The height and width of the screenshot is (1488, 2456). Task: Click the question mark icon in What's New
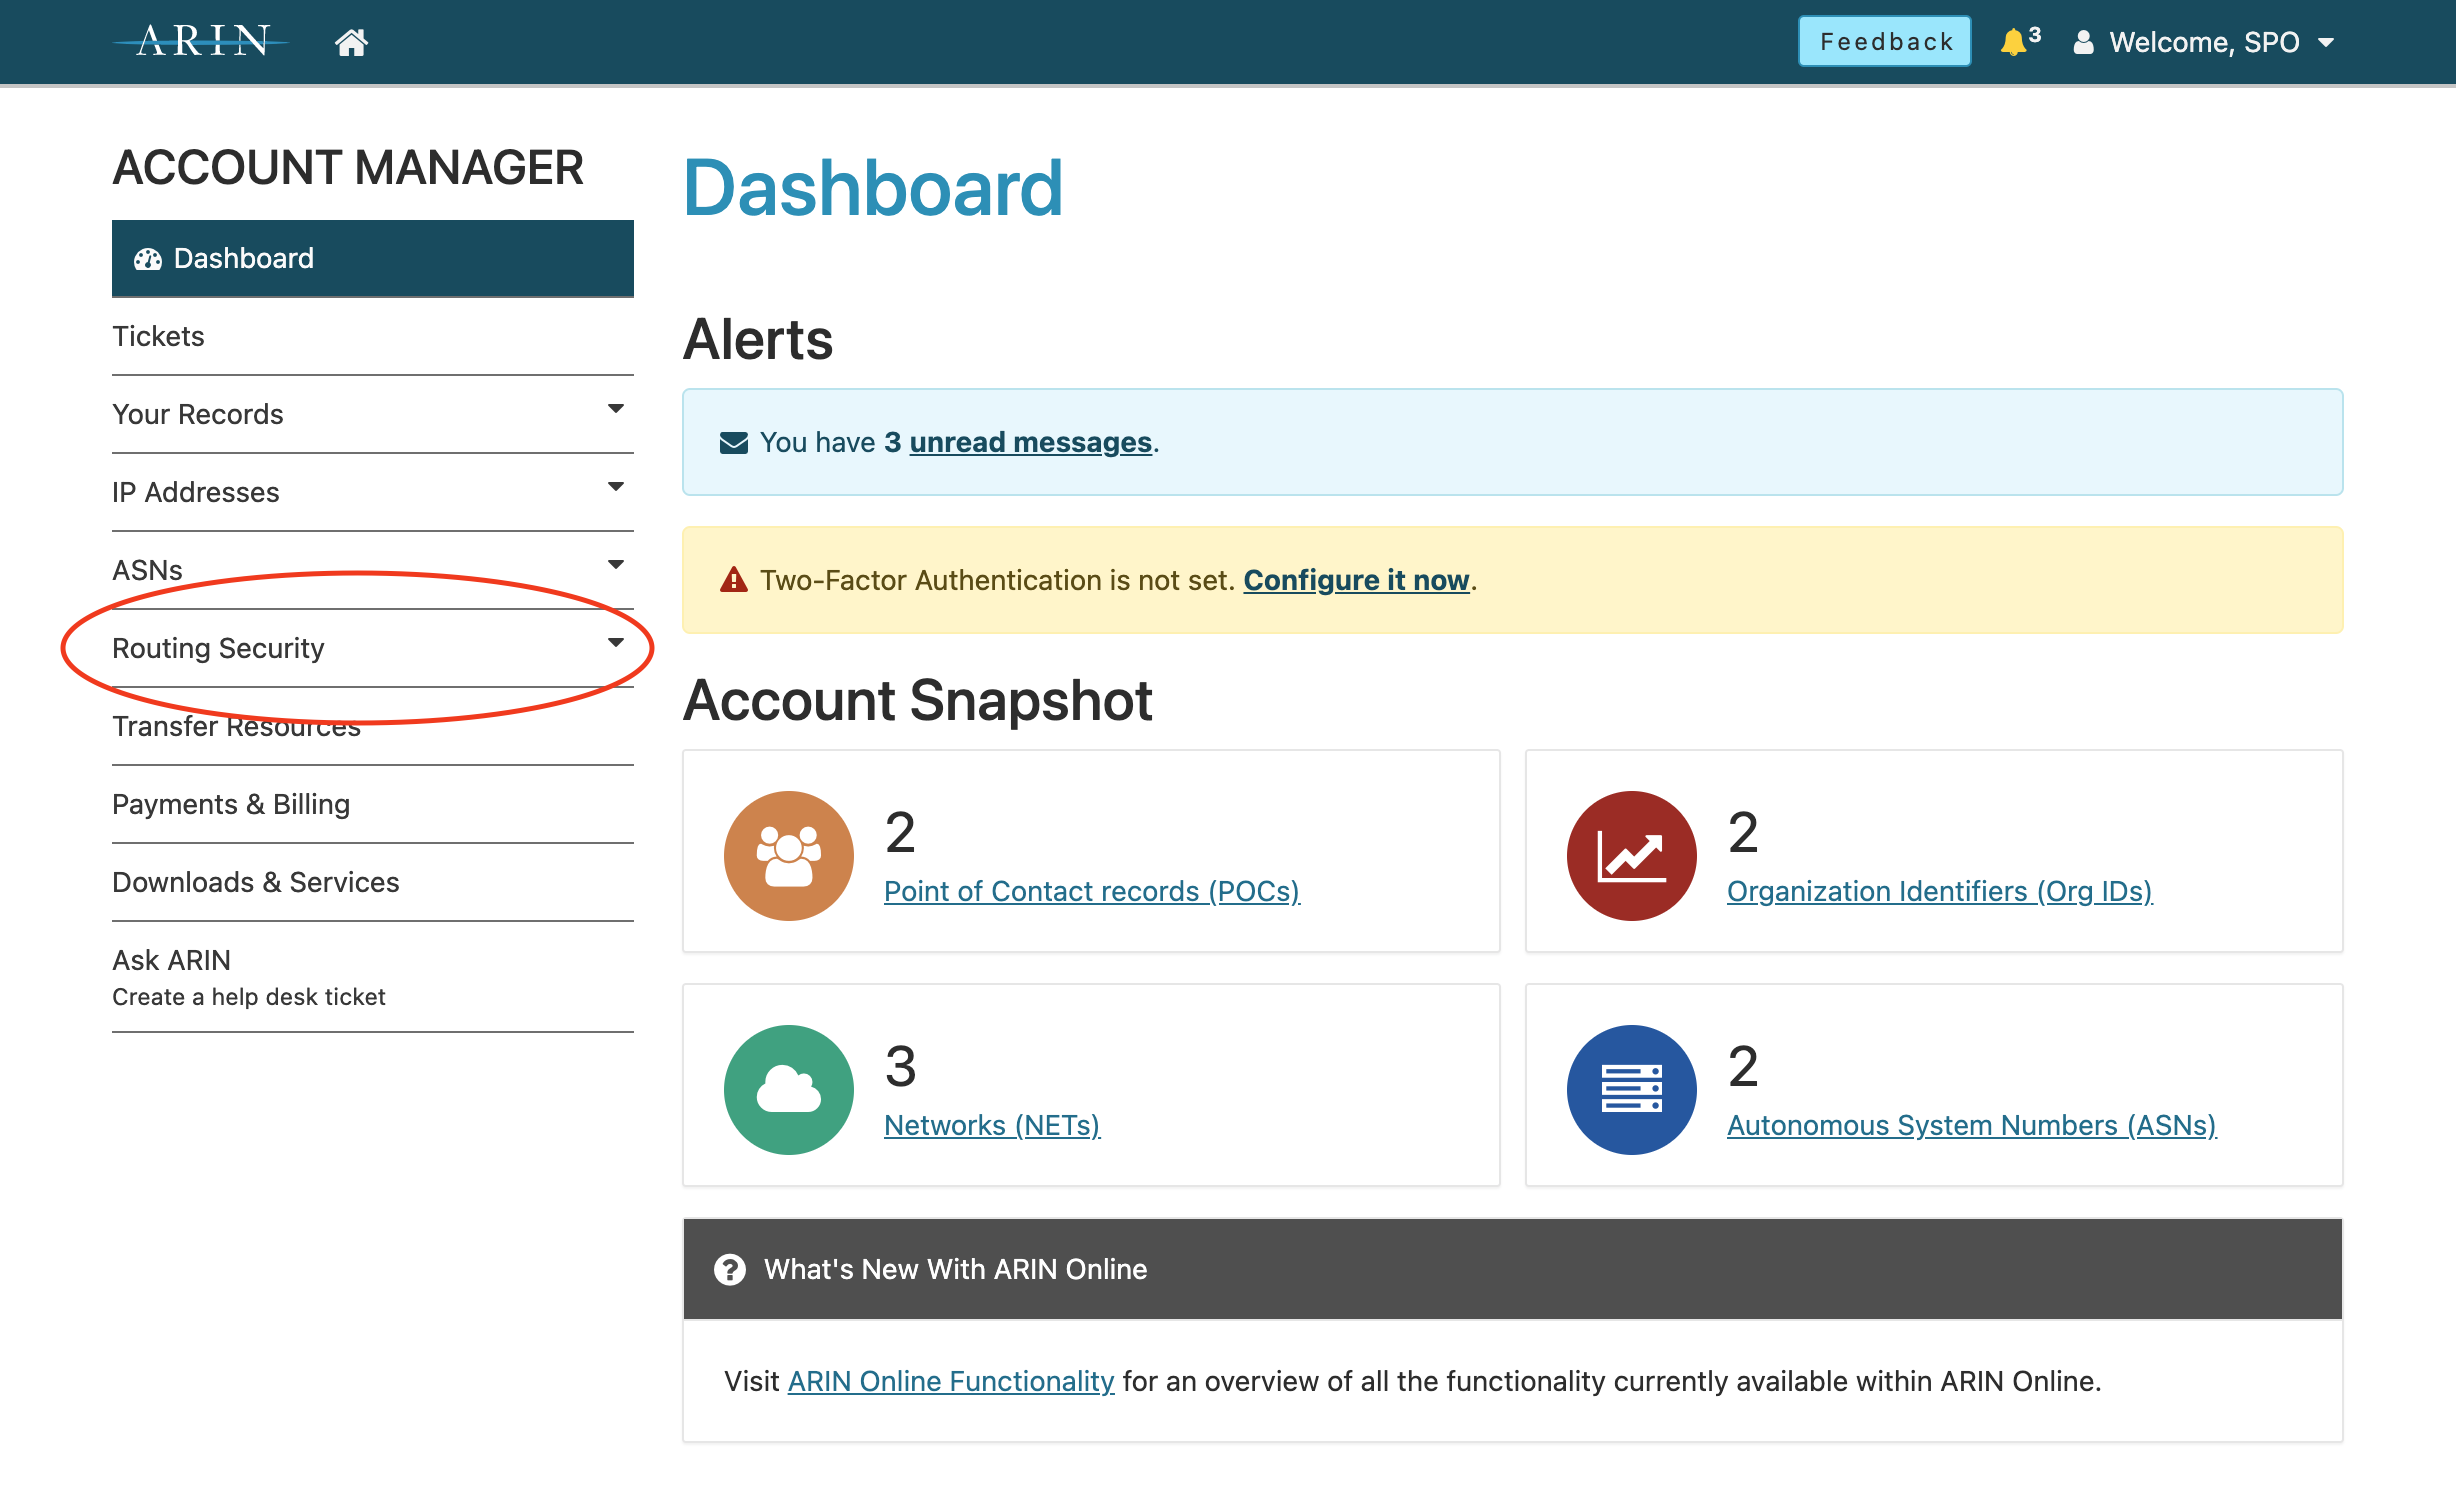[x=730, y=1269]
